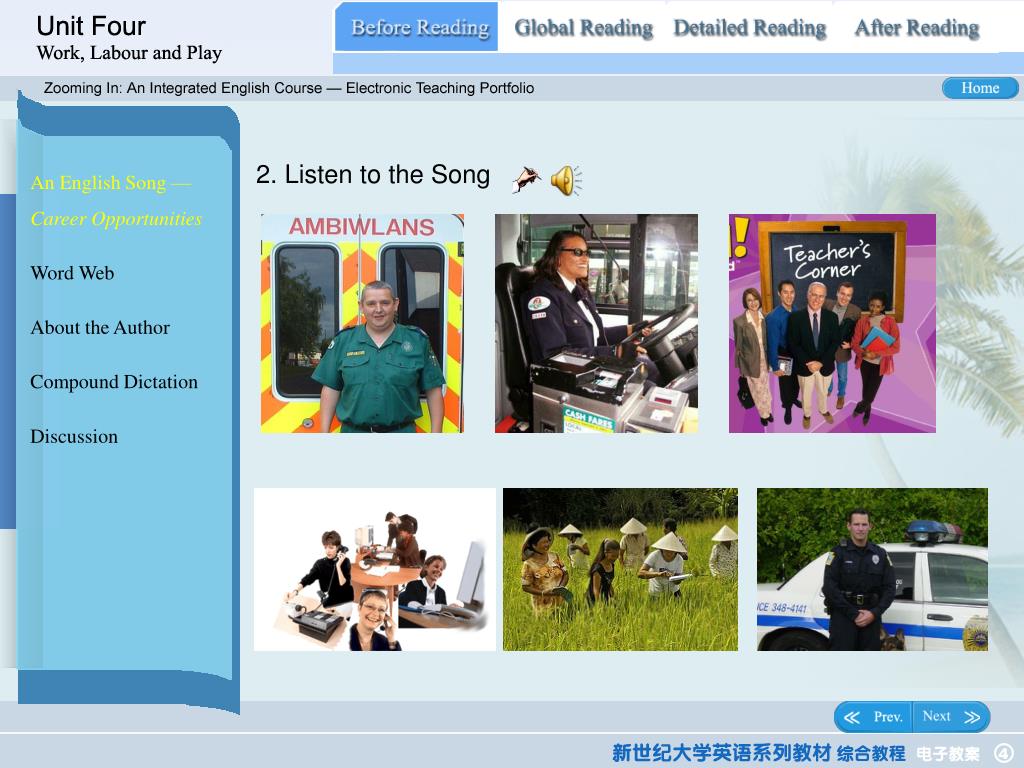Click the farmers in rice field photo
Image resolution: width=1024 pixels, height=768 pixels.
pos(620,569)
